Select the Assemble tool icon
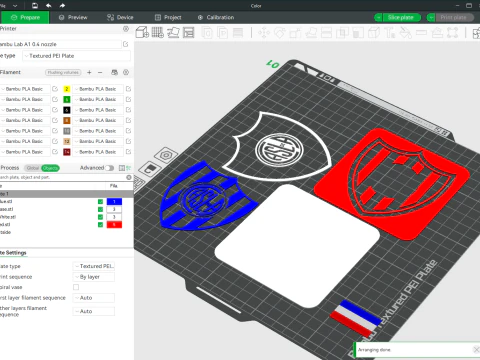 437,33
